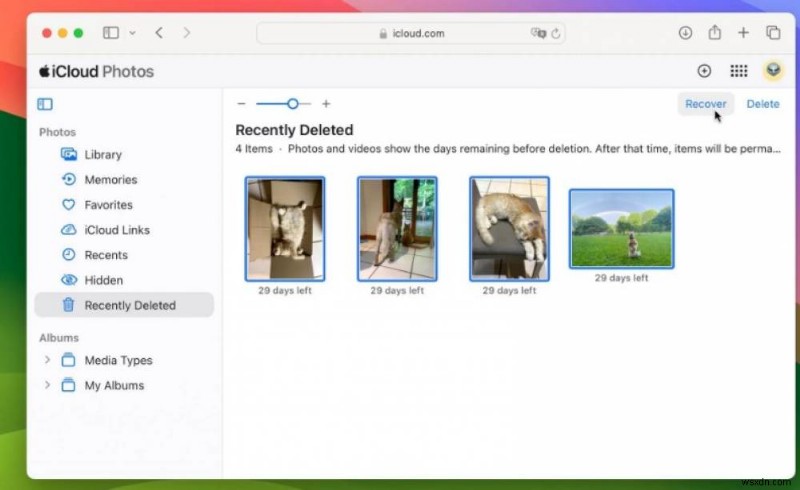Click the Favorites heart icon
The height and width of the screenshot is (490, 800).
69,204
